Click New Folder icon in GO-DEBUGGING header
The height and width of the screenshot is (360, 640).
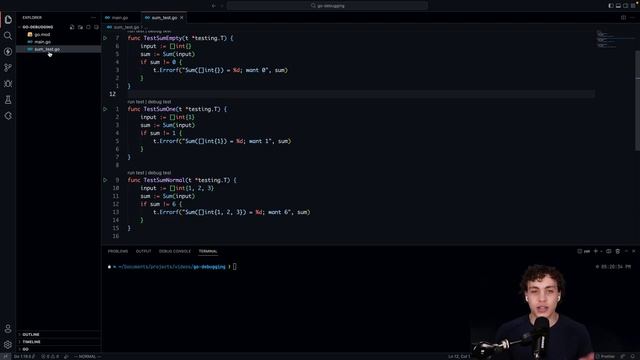(80, 27)
